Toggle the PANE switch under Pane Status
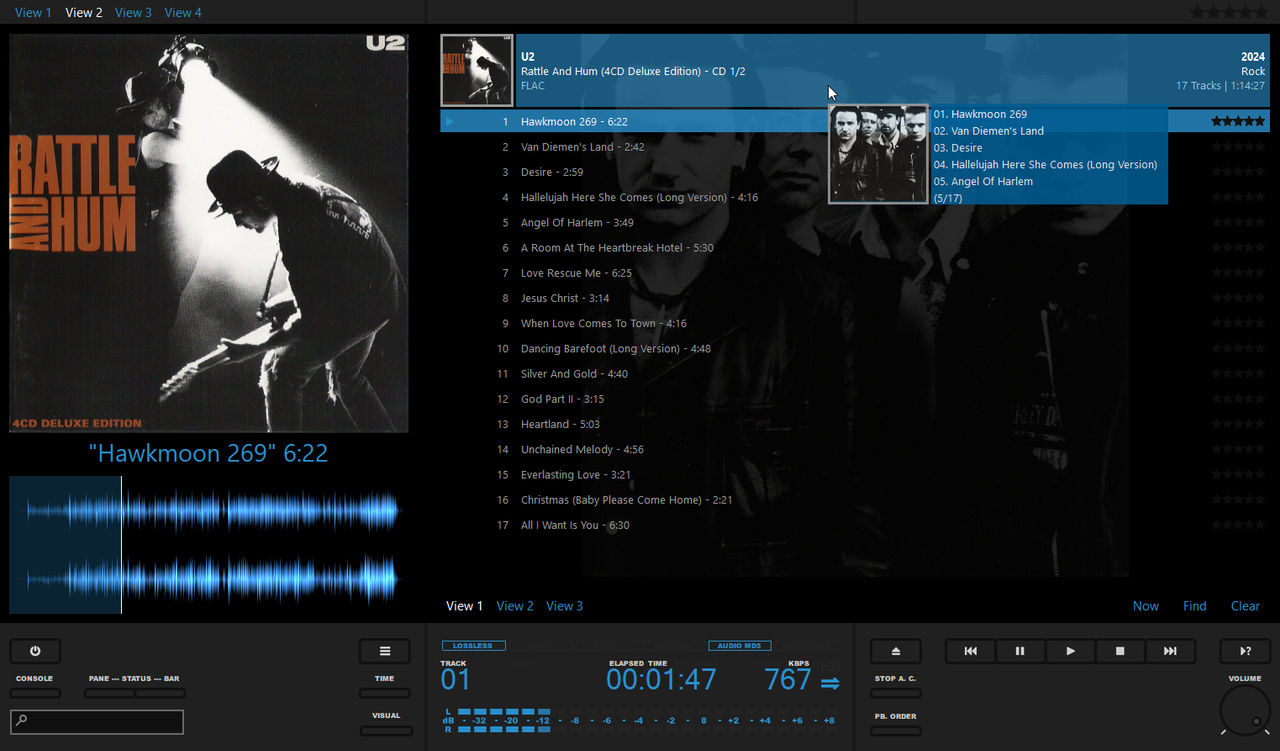 (x=110, y=693)
